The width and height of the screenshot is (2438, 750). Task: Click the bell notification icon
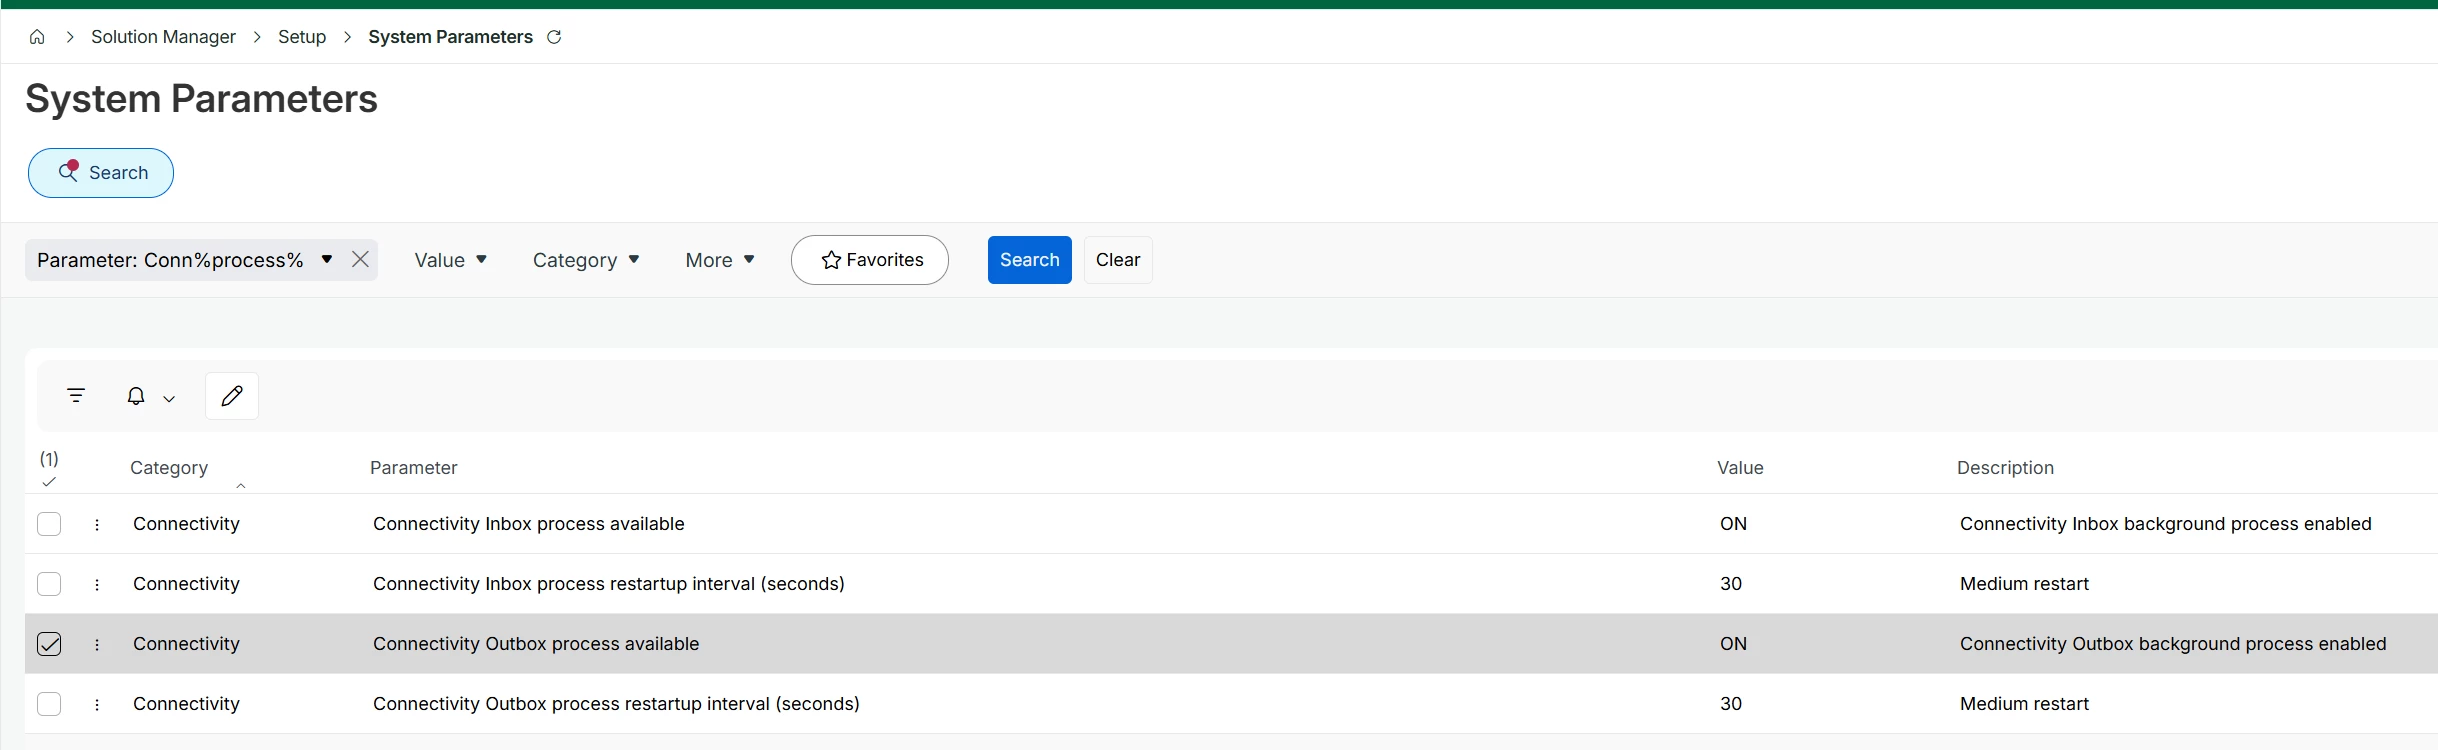[136, 396]
